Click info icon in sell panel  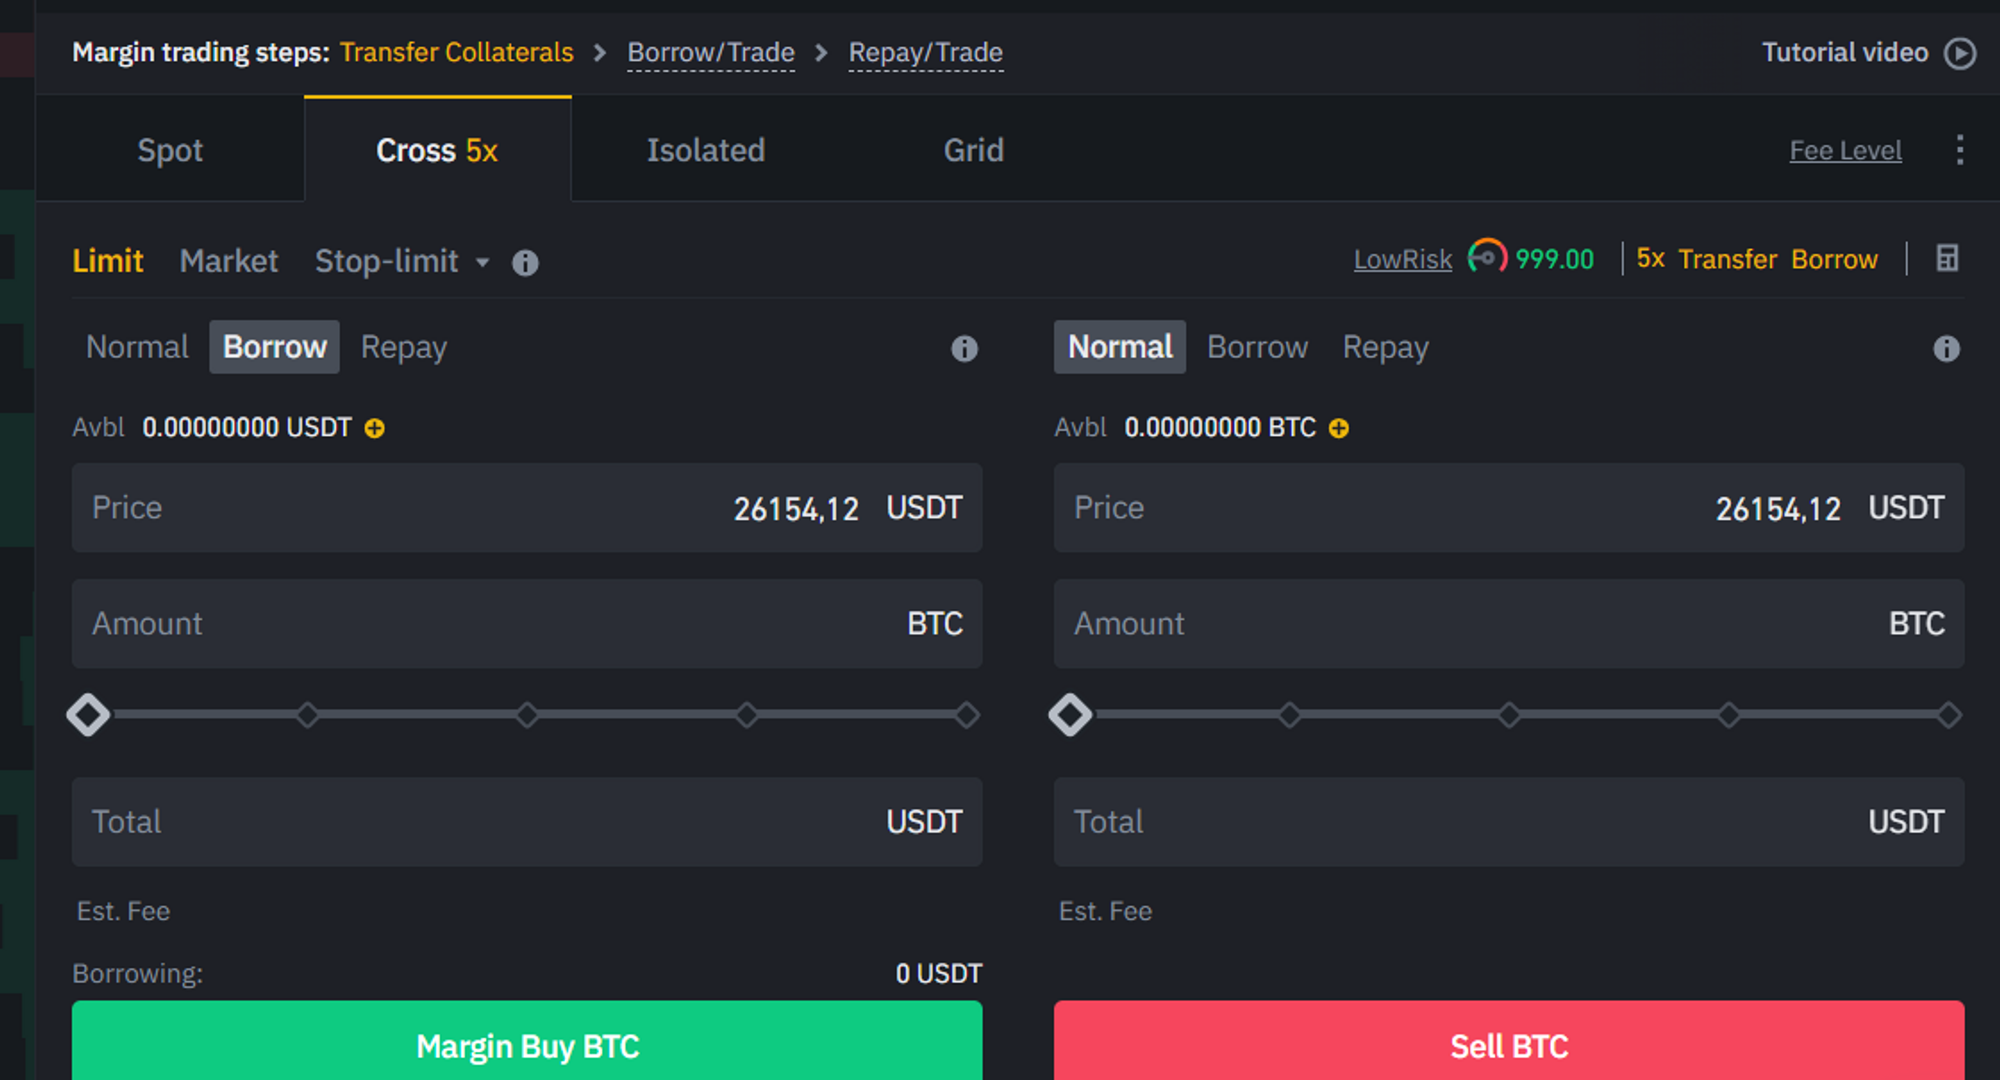pos(1946,349)
